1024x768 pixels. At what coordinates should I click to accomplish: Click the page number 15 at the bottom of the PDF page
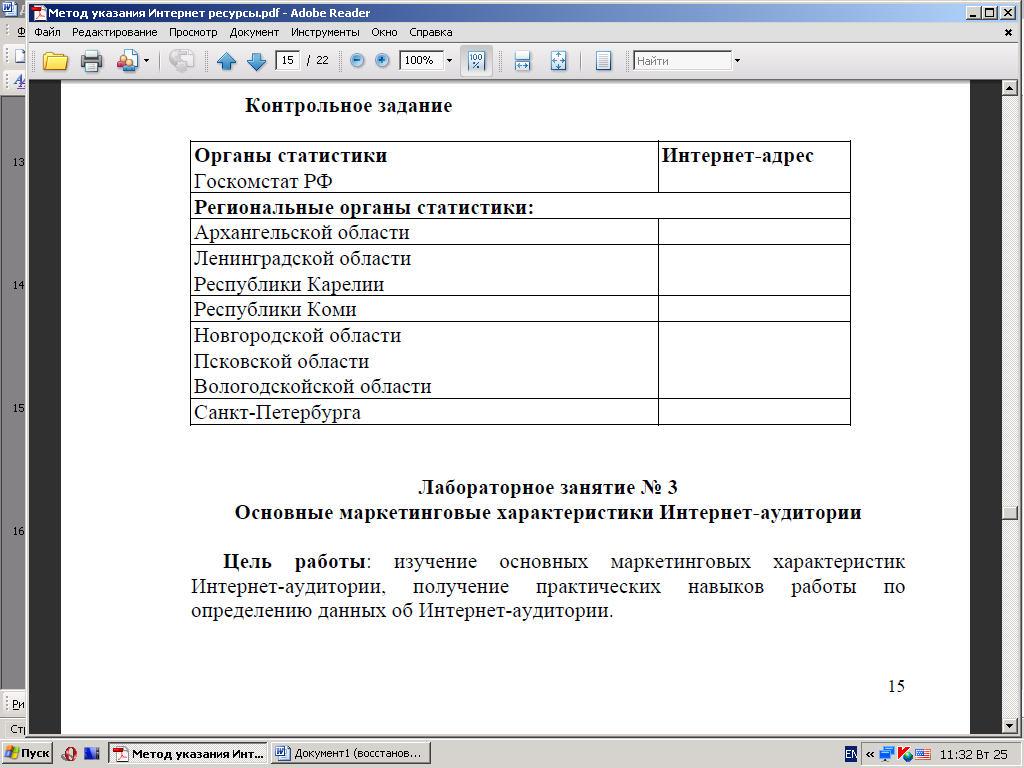[x=896, y=686]
